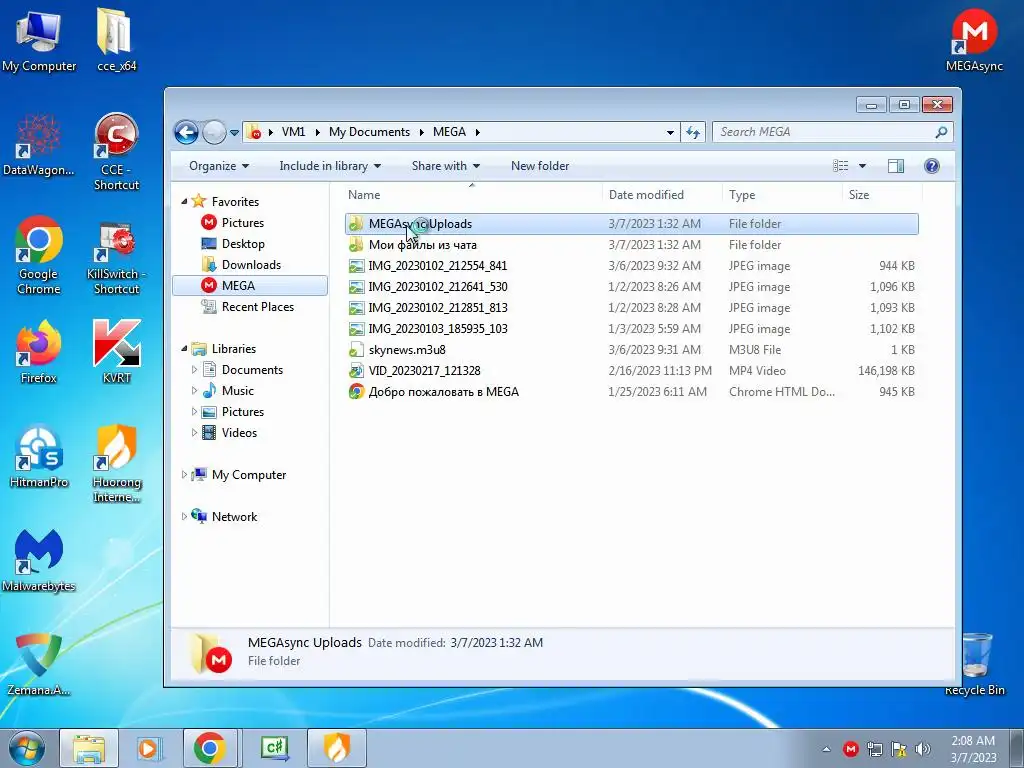Collapse the Libraries tree section
The image size is (1024, 768).
pyautogui.click(x=184, y=349)
